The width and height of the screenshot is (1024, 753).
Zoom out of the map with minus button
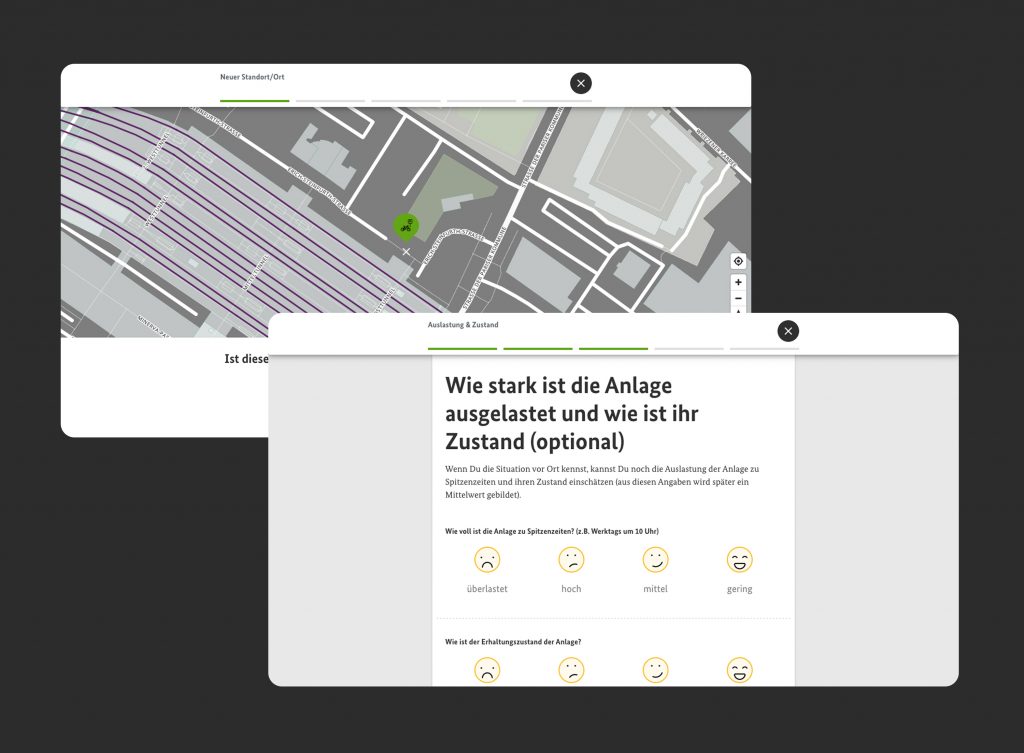click(738, 298)
